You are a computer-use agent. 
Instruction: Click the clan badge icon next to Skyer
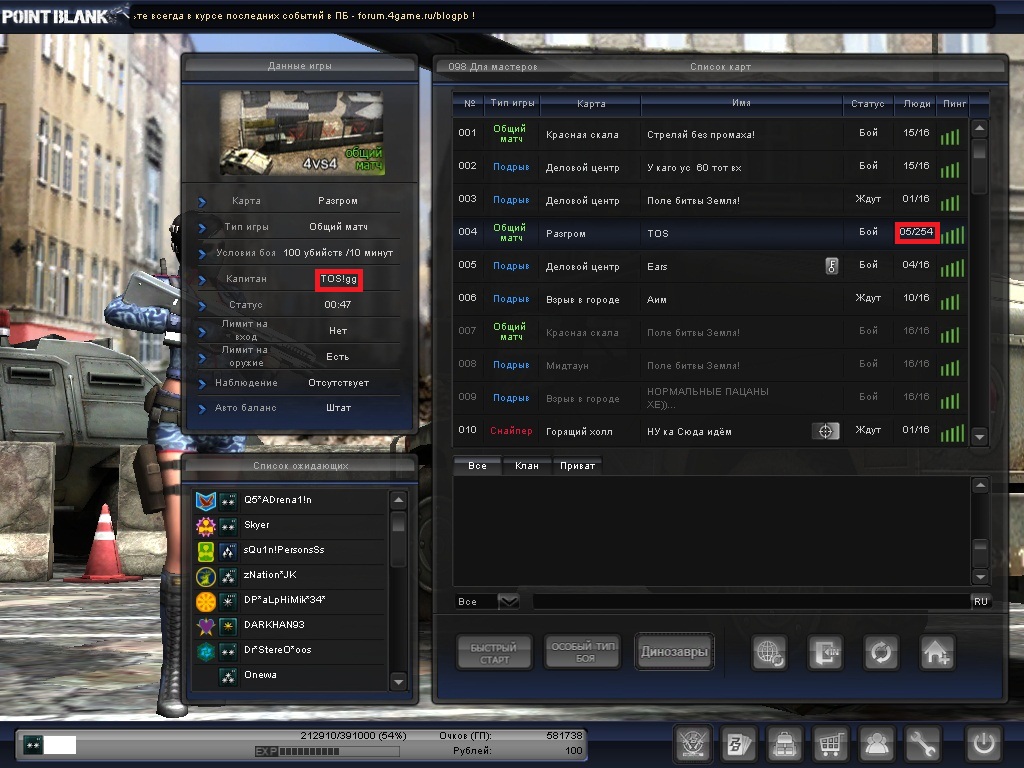(x=206, y=526)
